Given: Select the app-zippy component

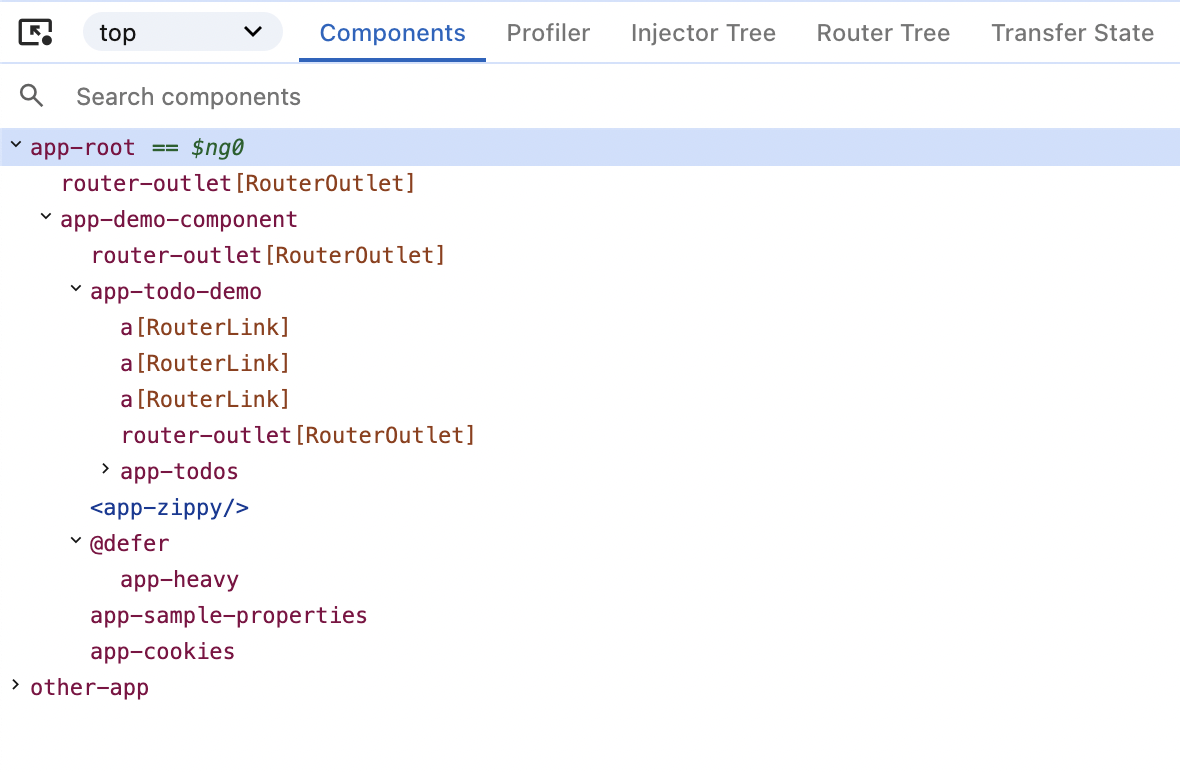Looking at the screenshot, I should point(169,507).
